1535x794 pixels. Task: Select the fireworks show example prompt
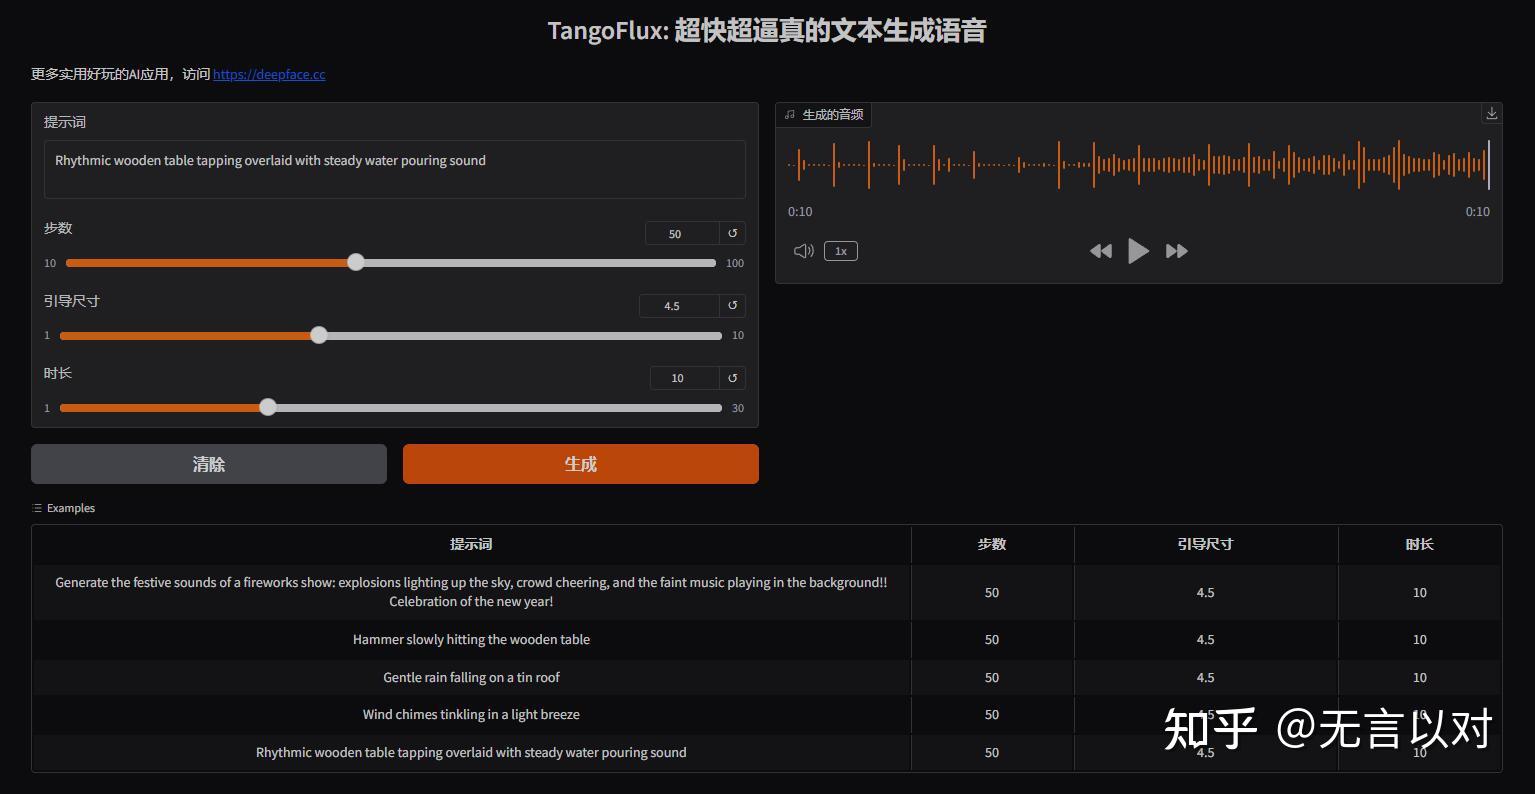click(470, 592)
